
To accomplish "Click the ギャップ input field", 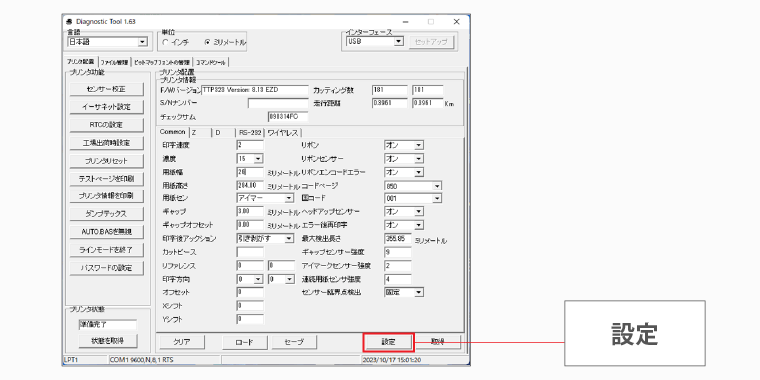I will 250,212.
